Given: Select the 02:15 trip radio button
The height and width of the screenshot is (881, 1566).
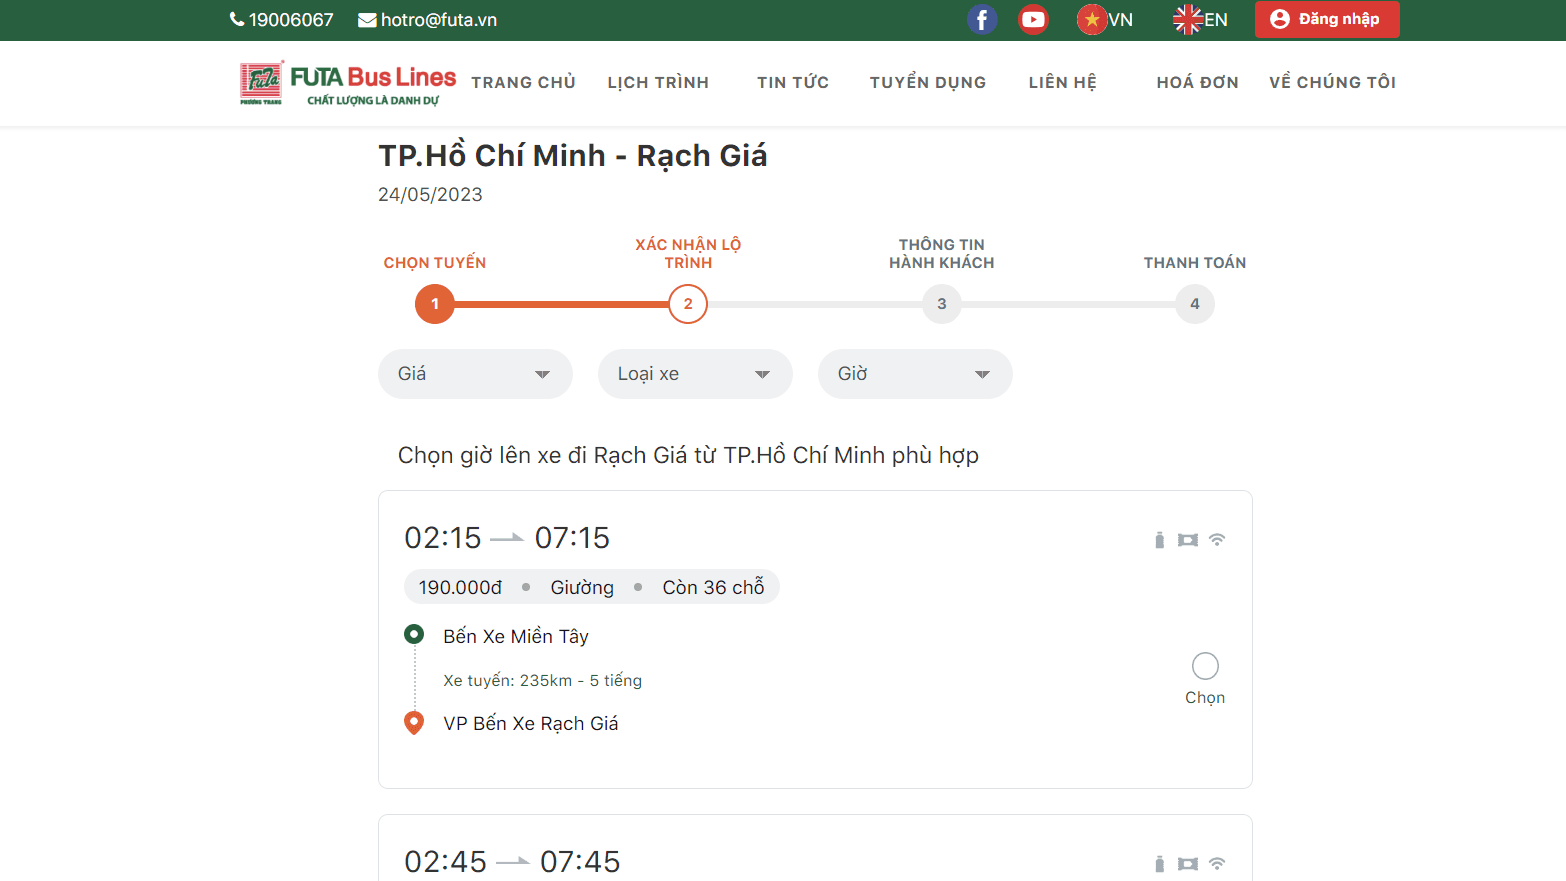Looking at the screenshot, I should click(x=1205, y=666).
